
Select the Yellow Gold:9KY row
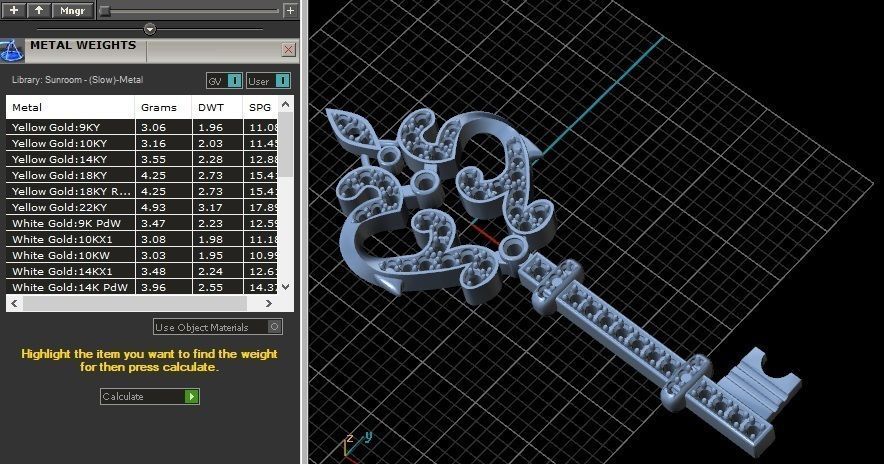[142, 127]
